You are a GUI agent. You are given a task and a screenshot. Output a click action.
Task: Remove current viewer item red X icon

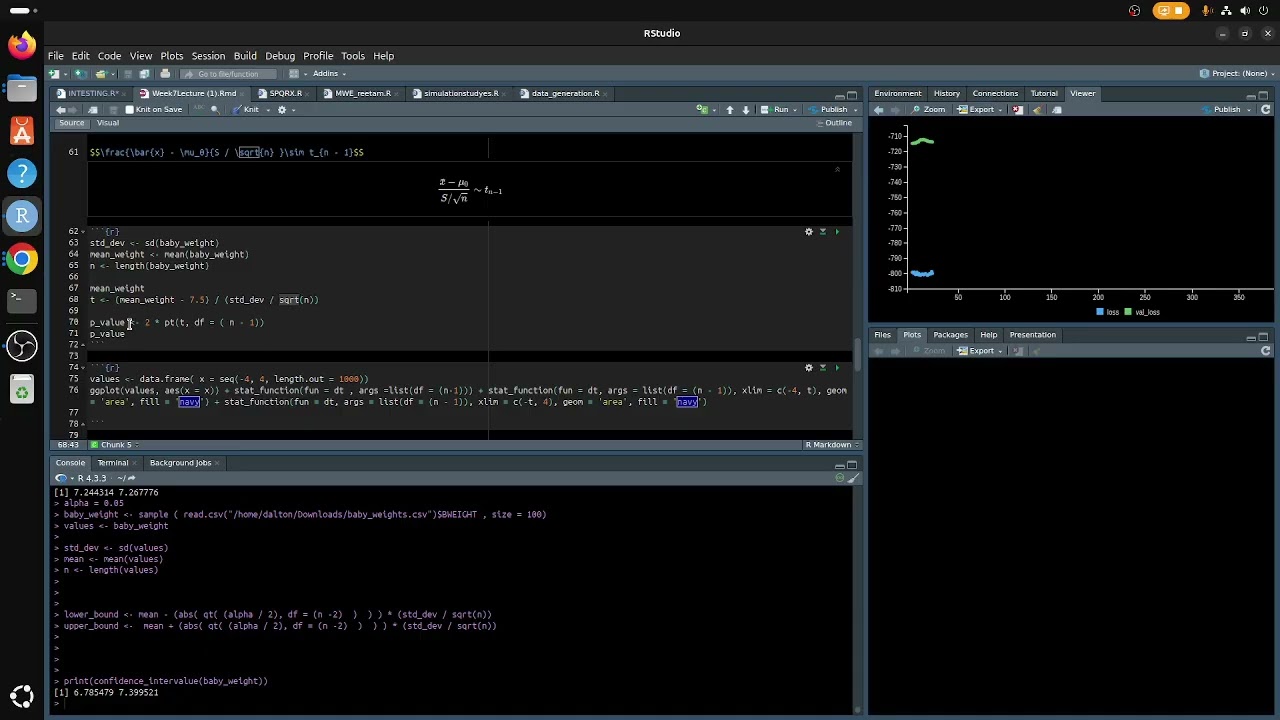1018,110
